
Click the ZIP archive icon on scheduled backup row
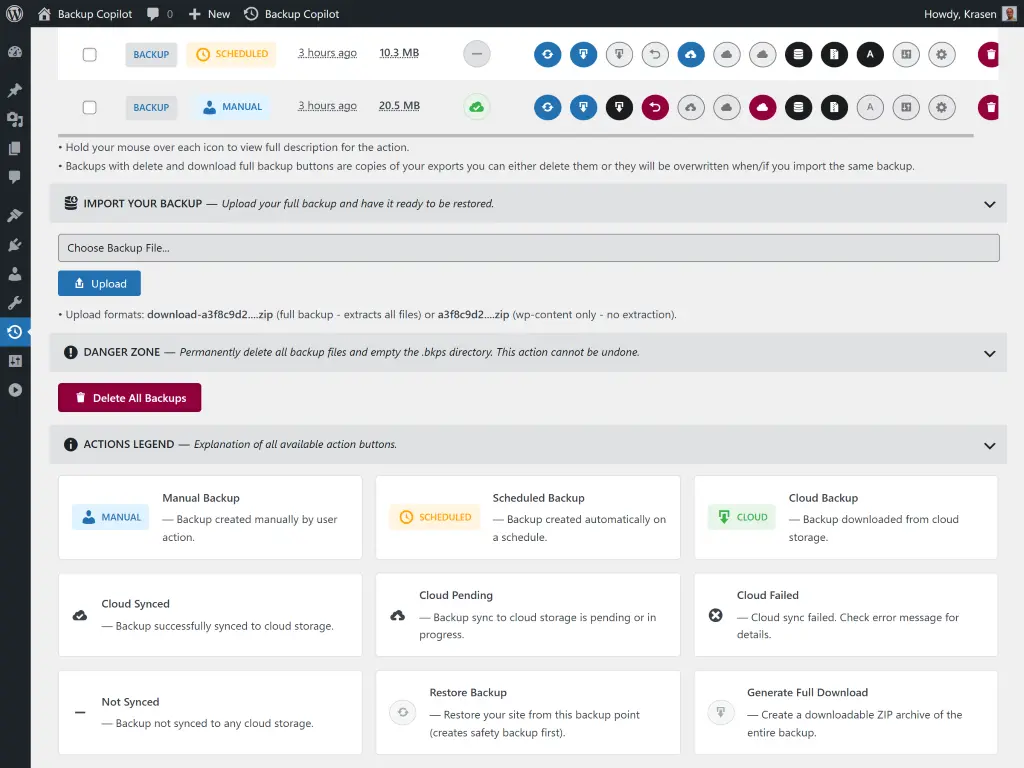(x=834, y=55)
